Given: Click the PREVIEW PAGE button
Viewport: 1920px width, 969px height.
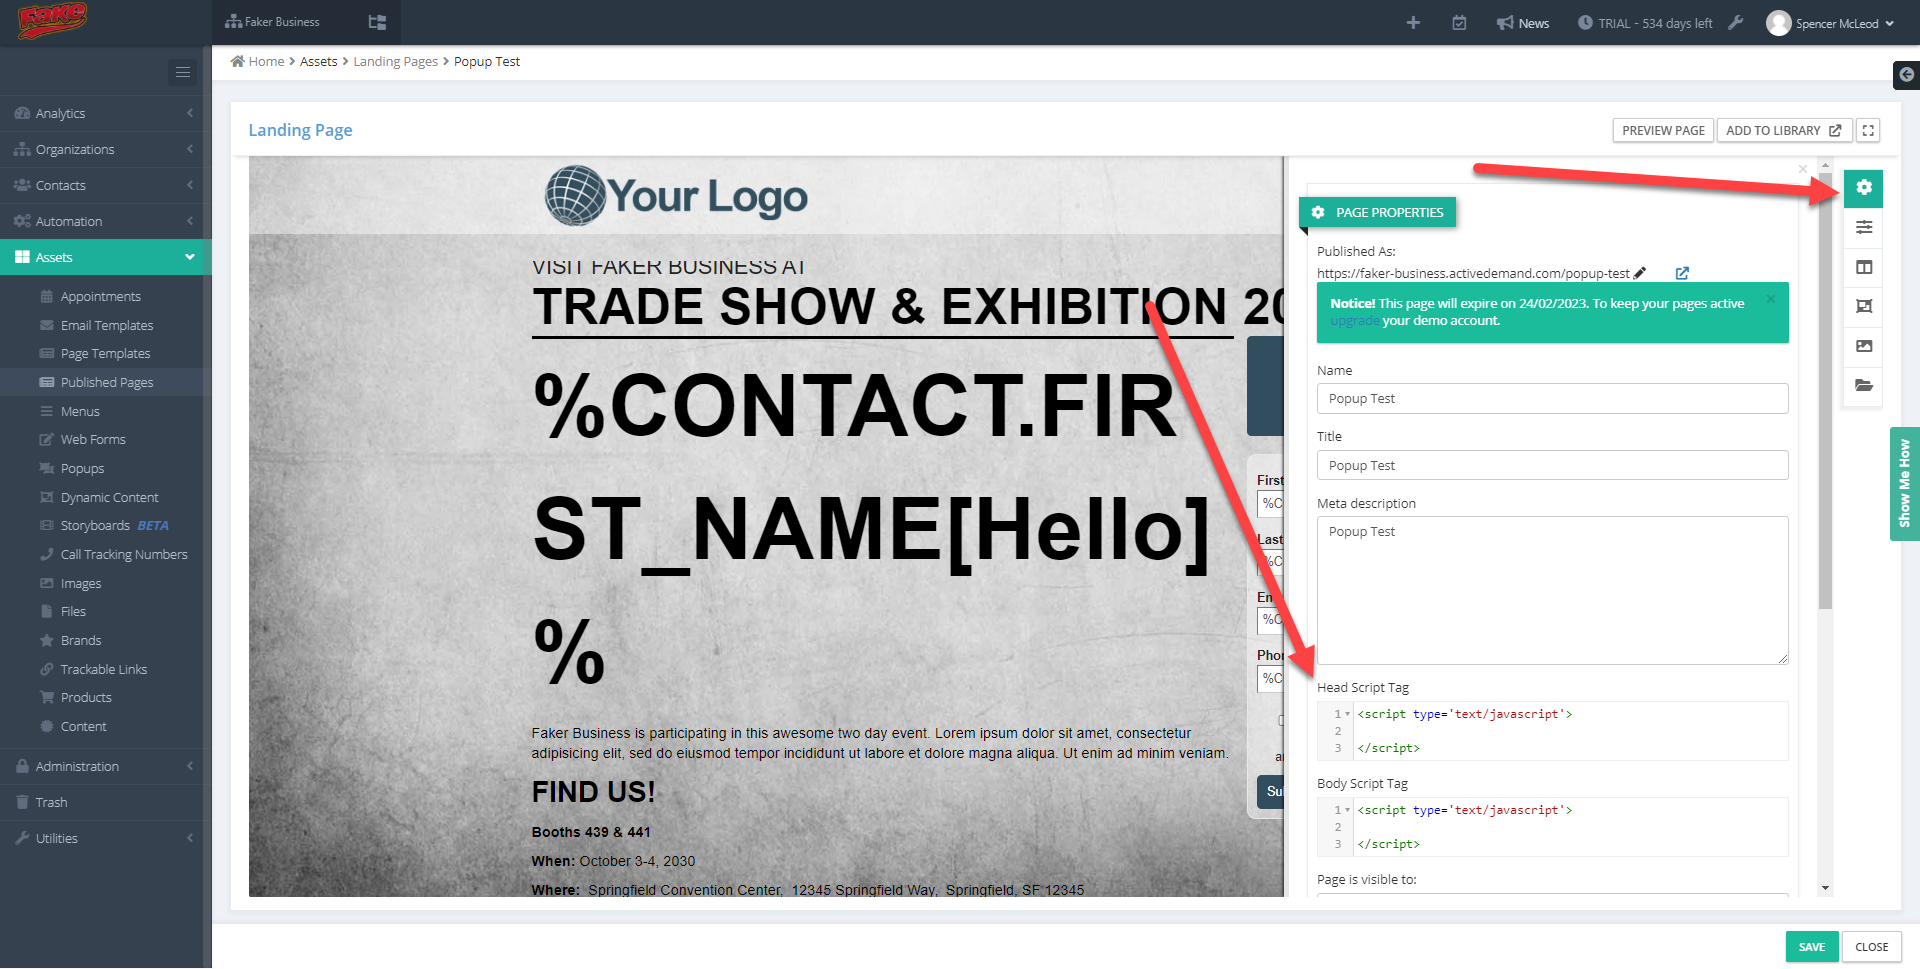Looking at the screenshot, I should (1663, 131).
